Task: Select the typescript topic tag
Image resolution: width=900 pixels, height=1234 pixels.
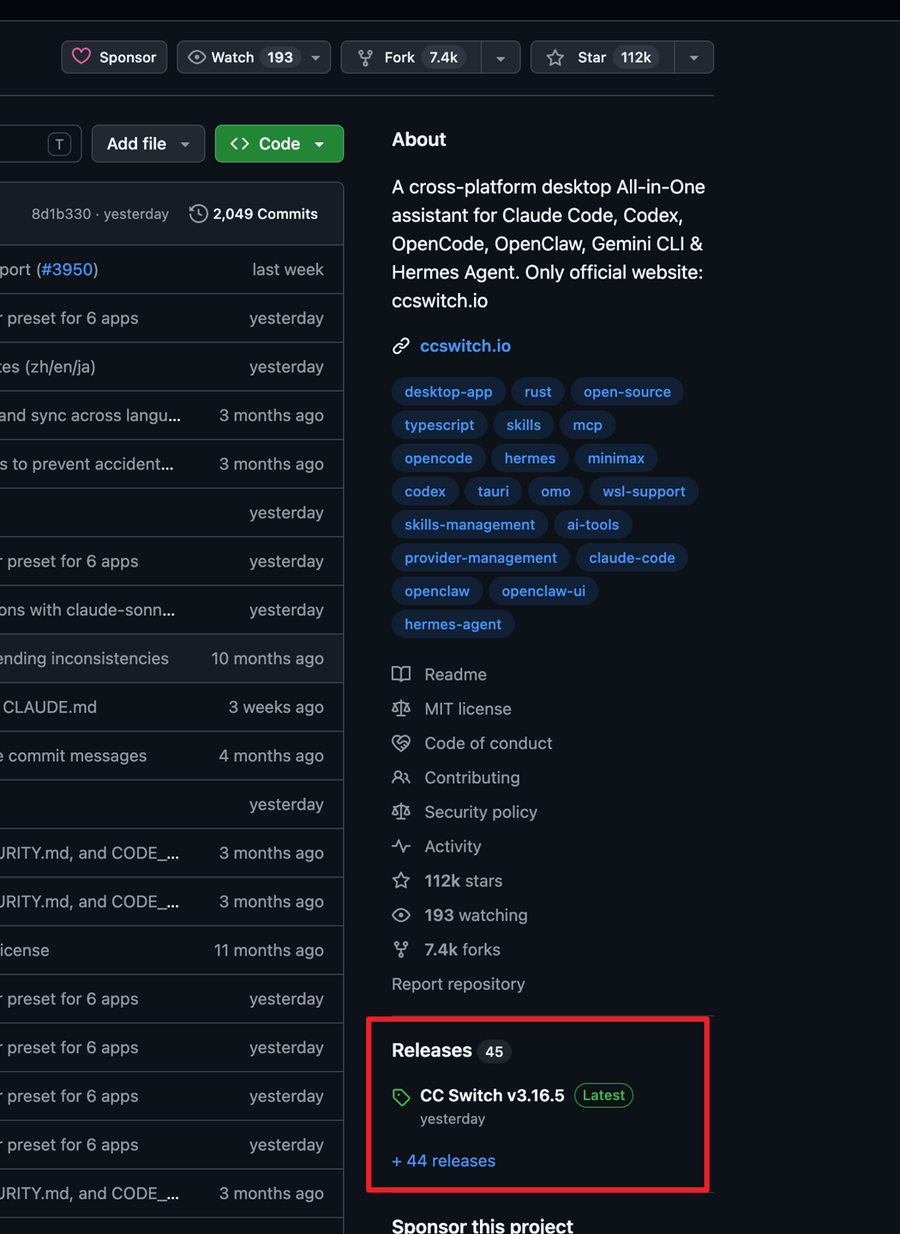Action: (439, 425)
